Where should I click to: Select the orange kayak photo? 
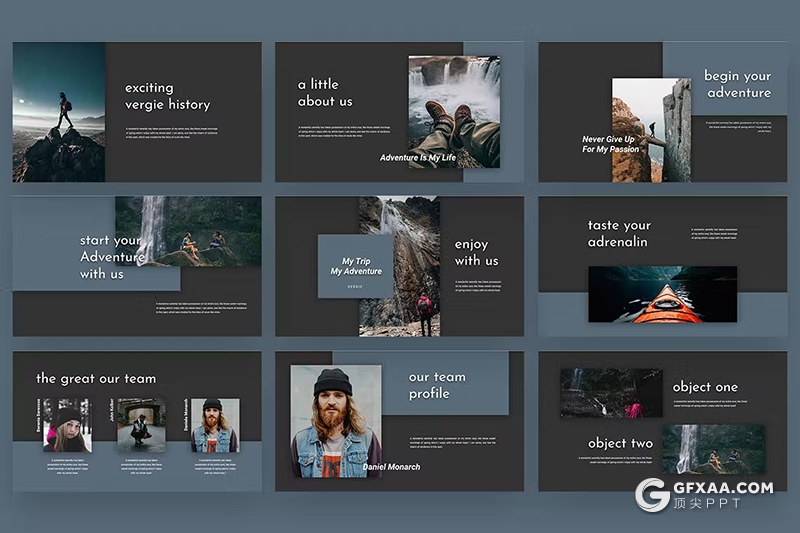[662, 294]
